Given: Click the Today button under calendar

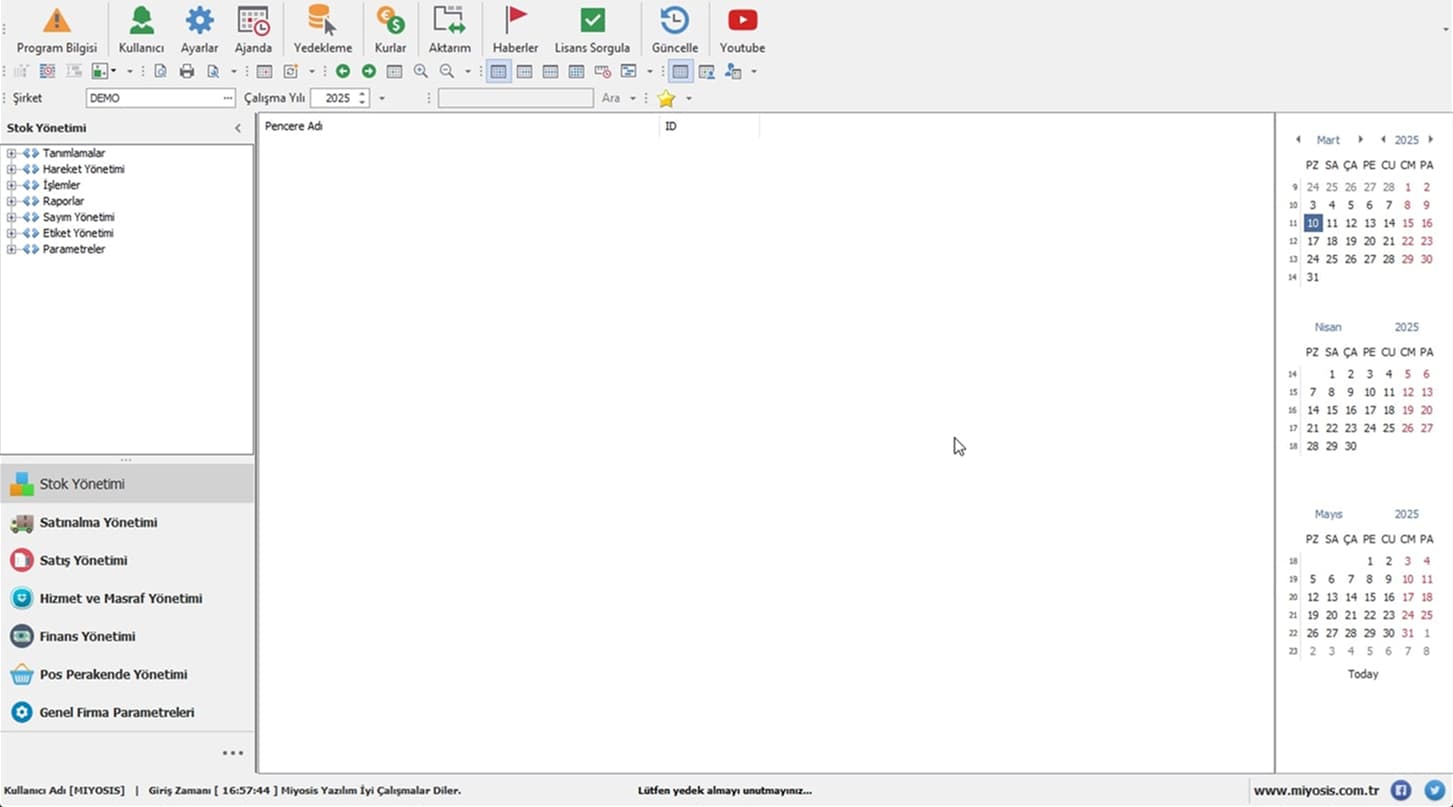Looking at the screenshot, I should [x=1362, y=674].
